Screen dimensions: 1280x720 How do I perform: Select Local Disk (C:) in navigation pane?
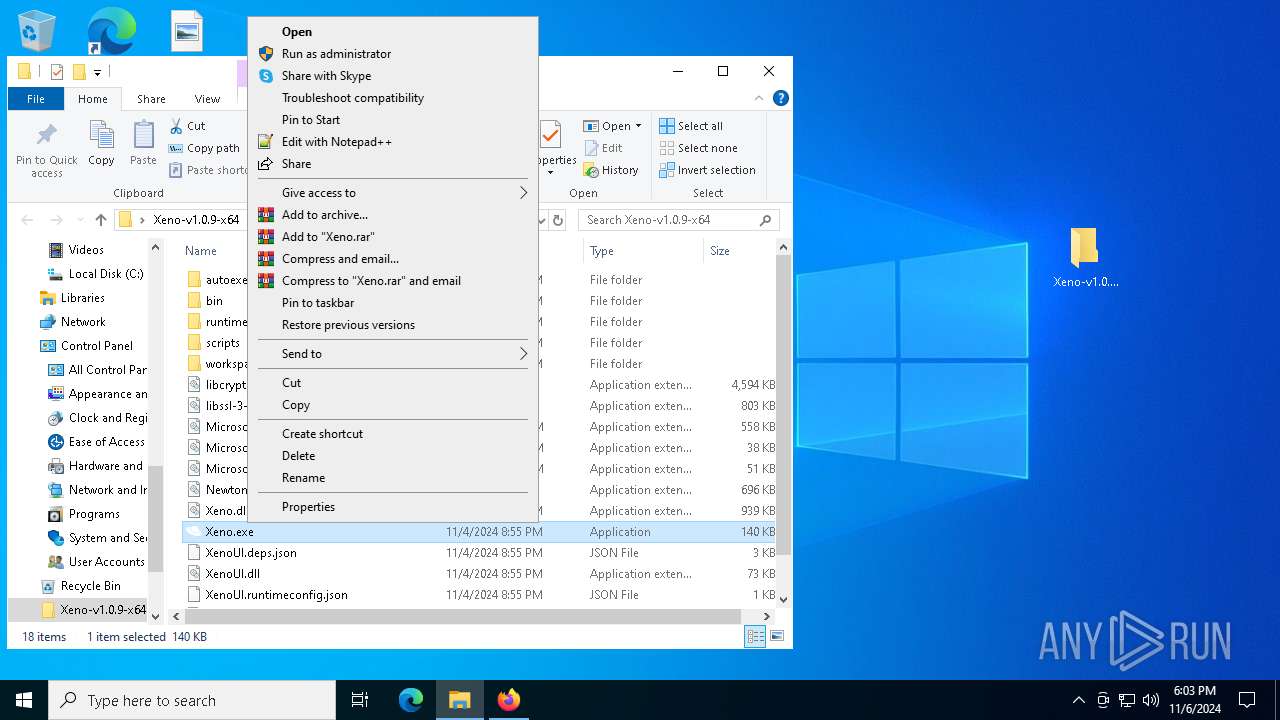point(96,274)
